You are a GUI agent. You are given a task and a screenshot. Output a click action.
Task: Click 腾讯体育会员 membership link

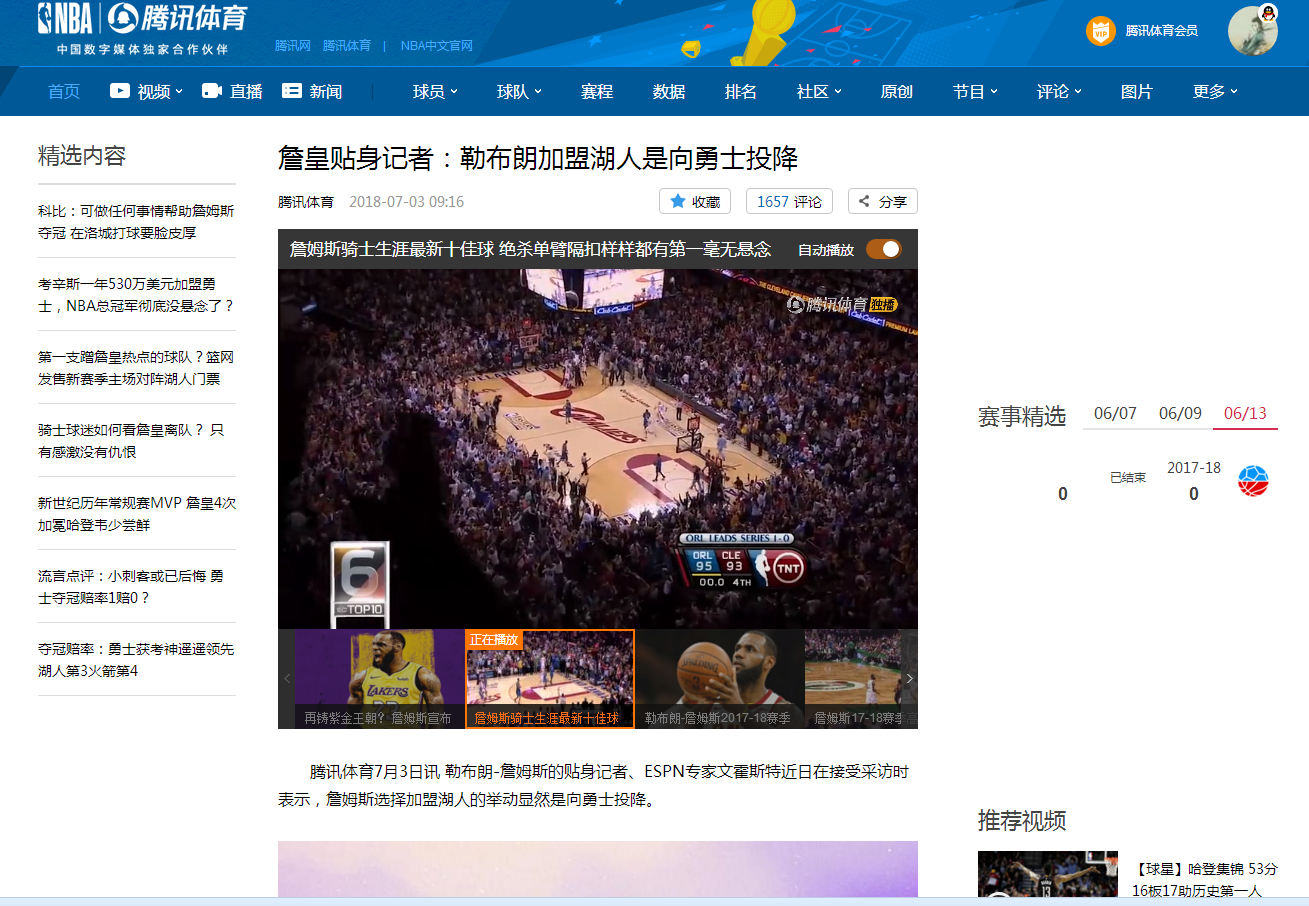[1162, 31]
